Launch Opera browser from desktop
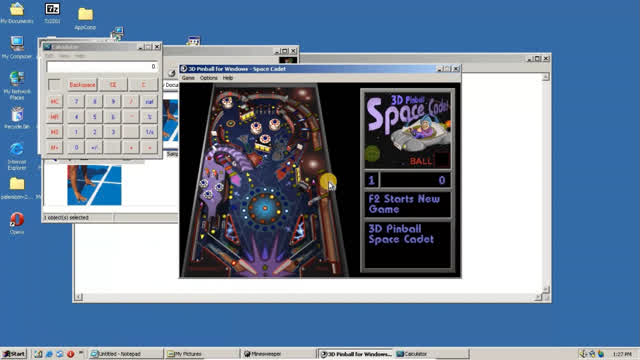The image size is (640, 360). tap(17, 223)
